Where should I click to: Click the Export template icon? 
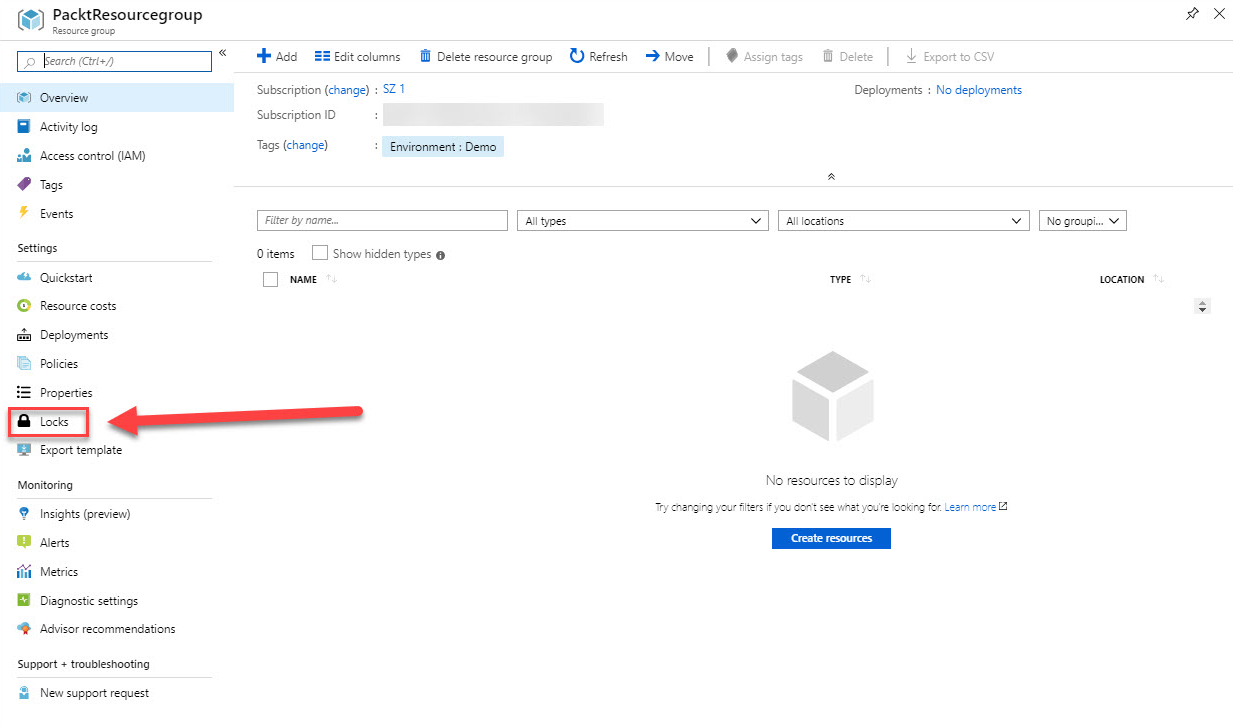(25, 450)
